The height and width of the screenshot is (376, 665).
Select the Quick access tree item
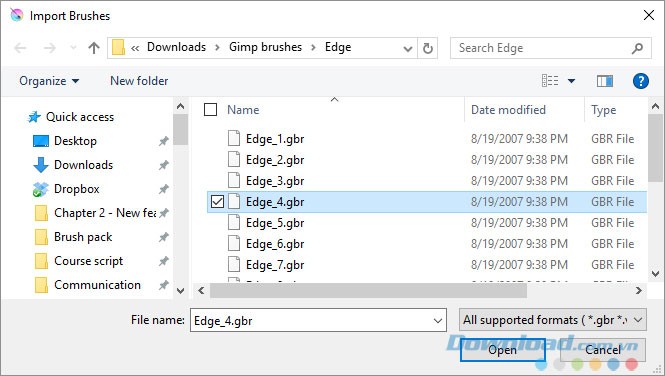click(x=71, y=117)
